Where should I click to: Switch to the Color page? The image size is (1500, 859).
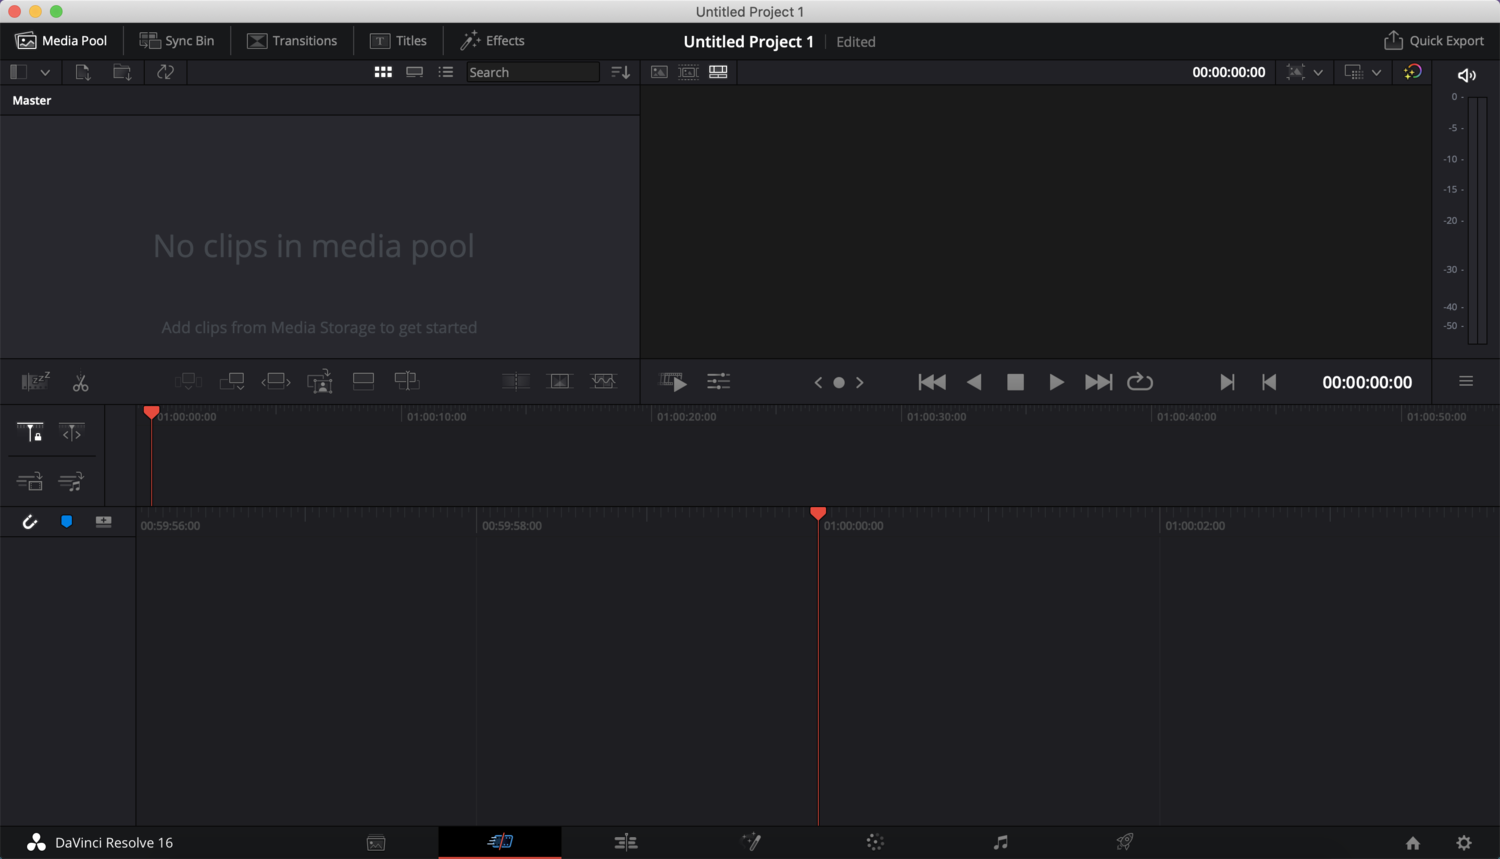[x=875, y=843]
